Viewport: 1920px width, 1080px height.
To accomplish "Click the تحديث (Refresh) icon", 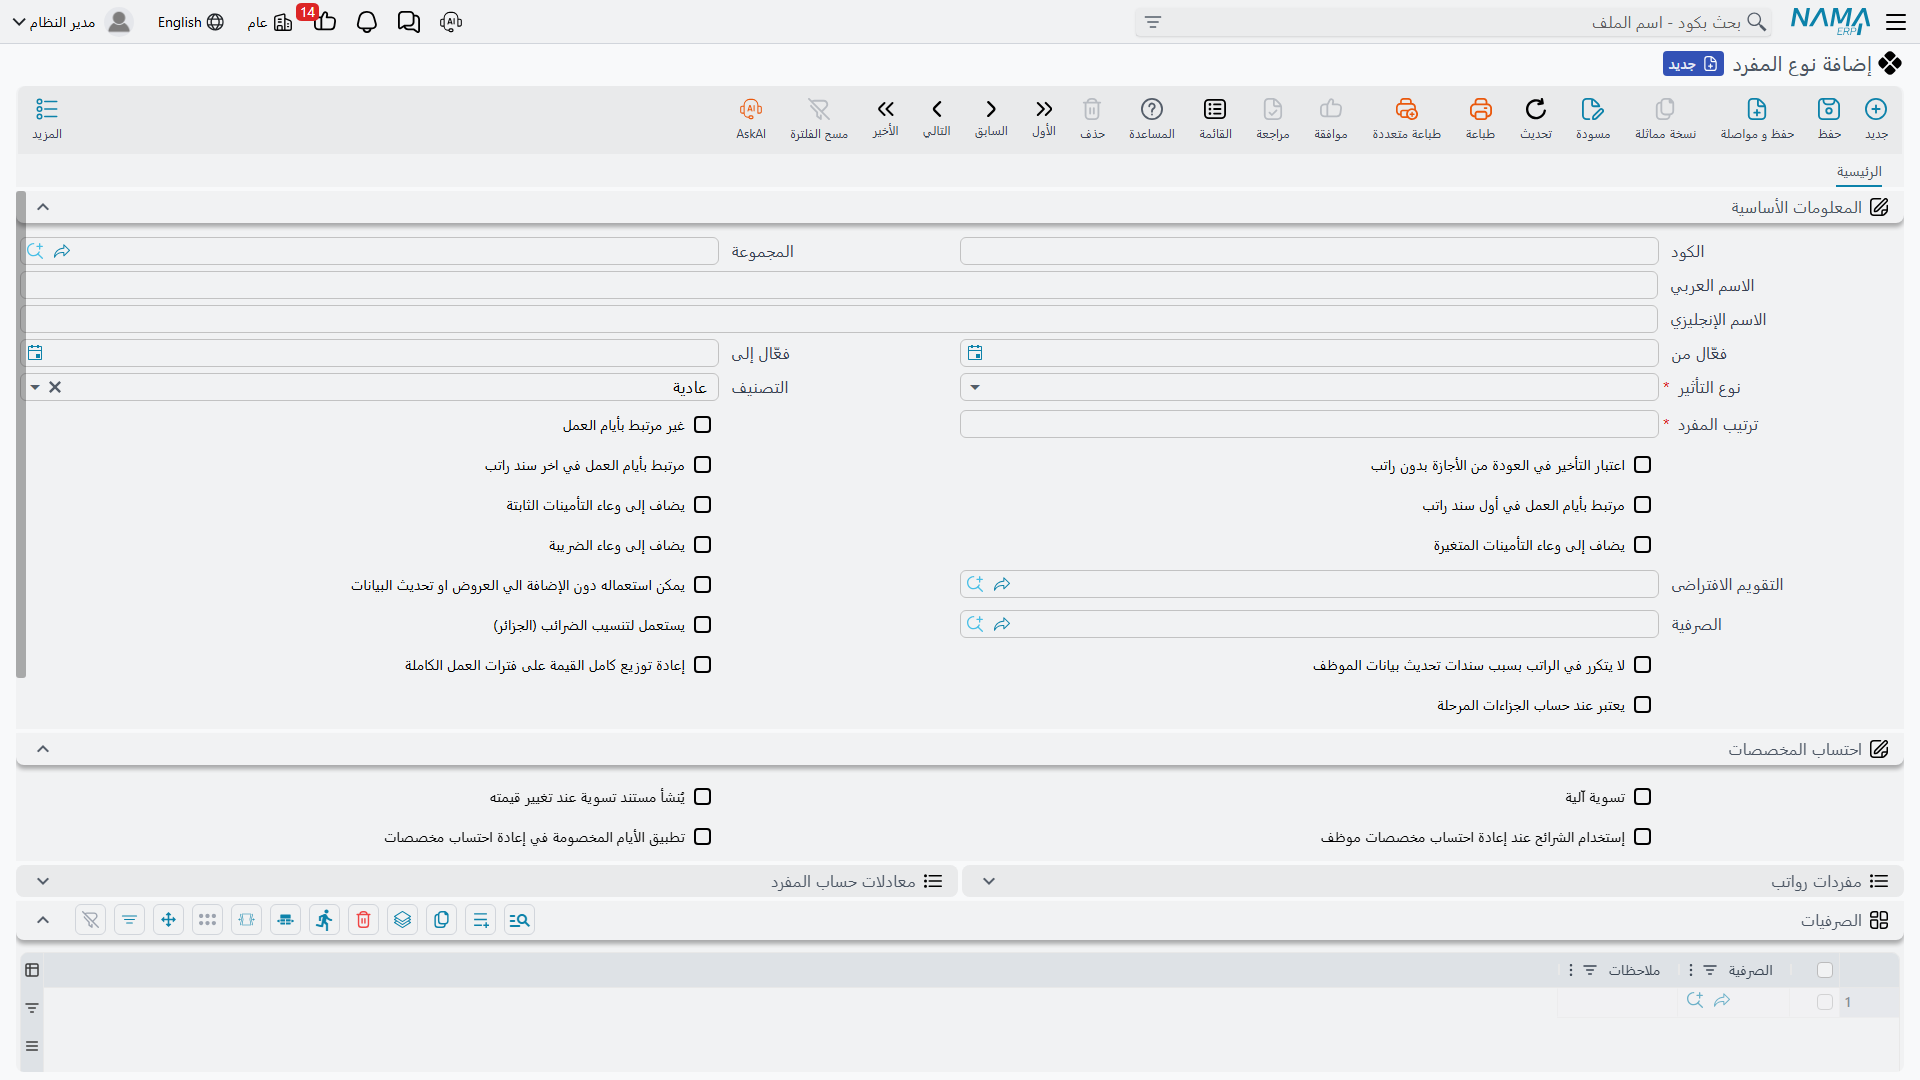I will click(1536, 109).
